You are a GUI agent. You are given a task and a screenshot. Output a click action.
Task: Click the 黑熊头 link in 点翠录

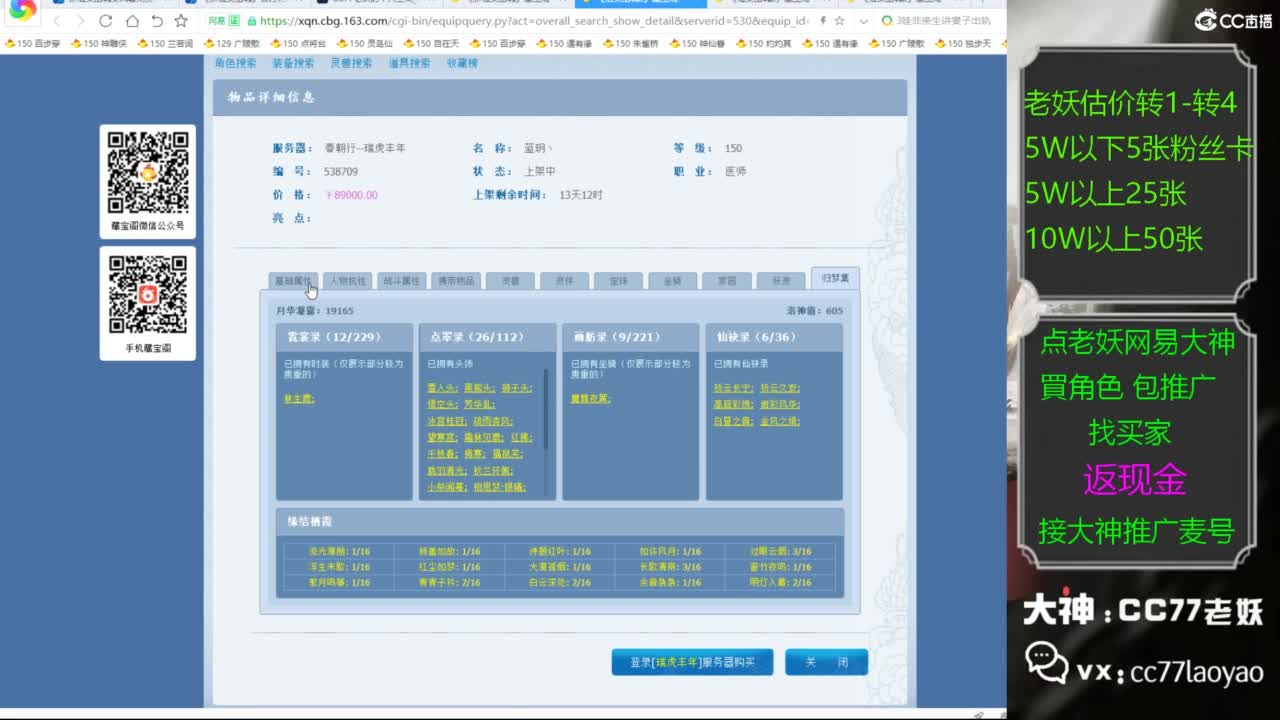point(478,388)
